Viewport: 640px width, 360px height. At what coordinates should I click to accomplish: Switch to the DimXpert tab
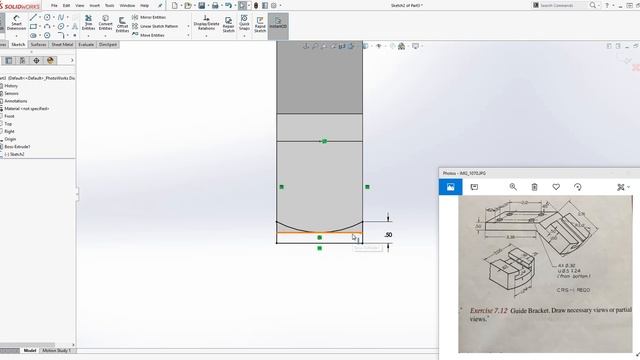coord(108,44)
